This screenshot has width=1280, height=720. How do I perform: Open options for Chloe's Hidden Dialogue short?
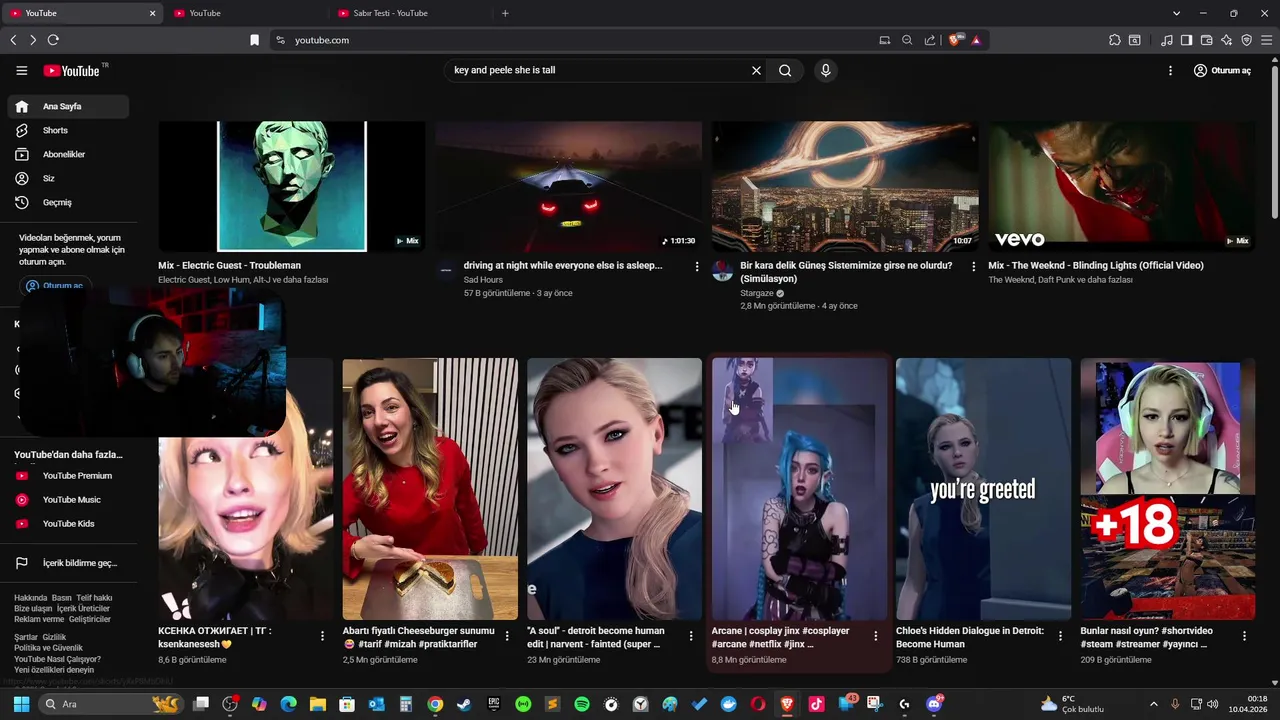point(1060,636)
